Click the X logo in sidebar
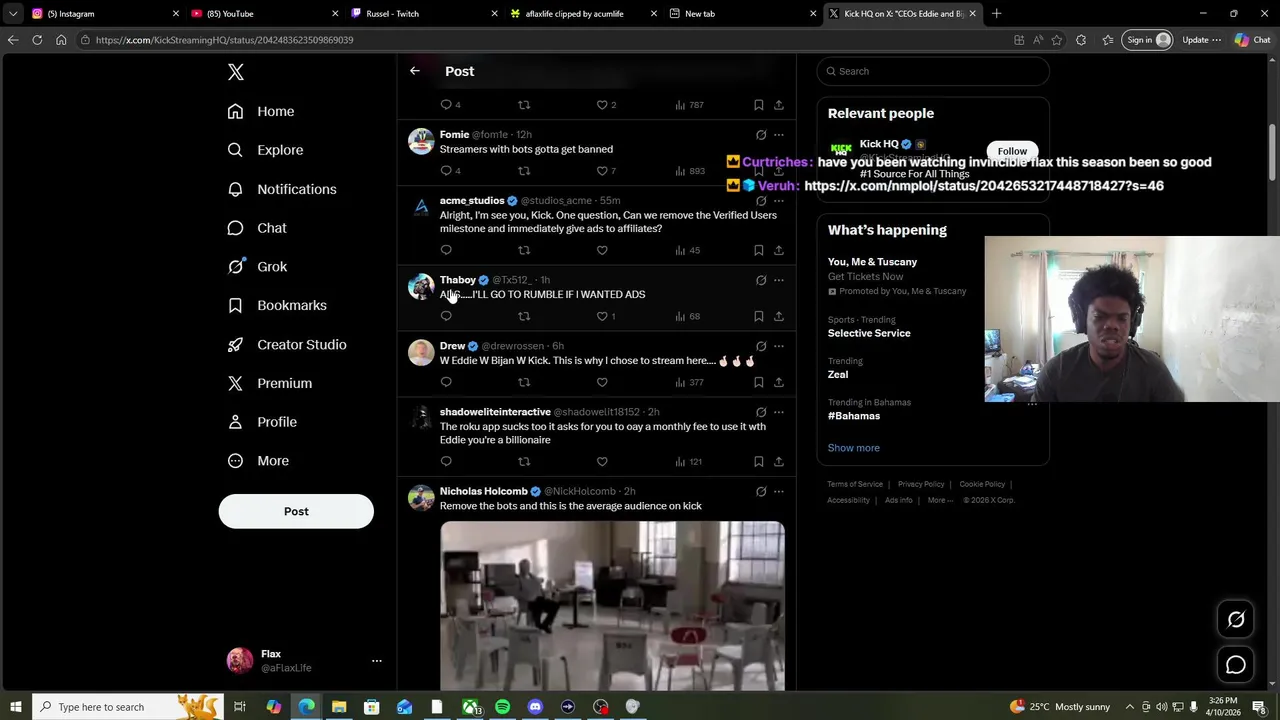This screenshot has width=1280, height=720. point(236,72)
